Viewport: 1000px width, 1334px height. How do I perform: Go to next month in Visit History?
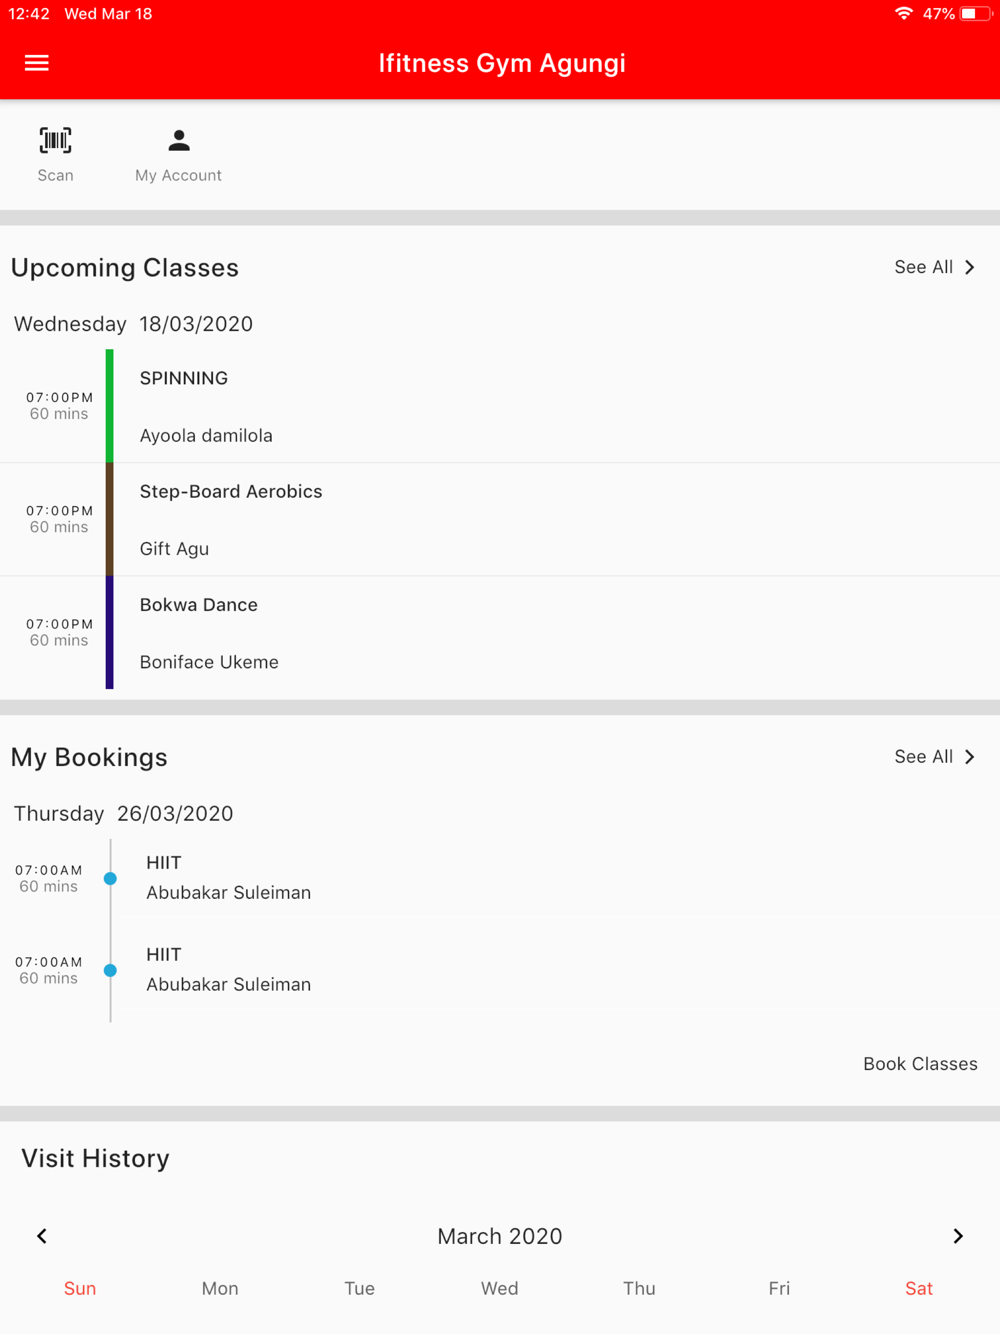point(958,1236)
